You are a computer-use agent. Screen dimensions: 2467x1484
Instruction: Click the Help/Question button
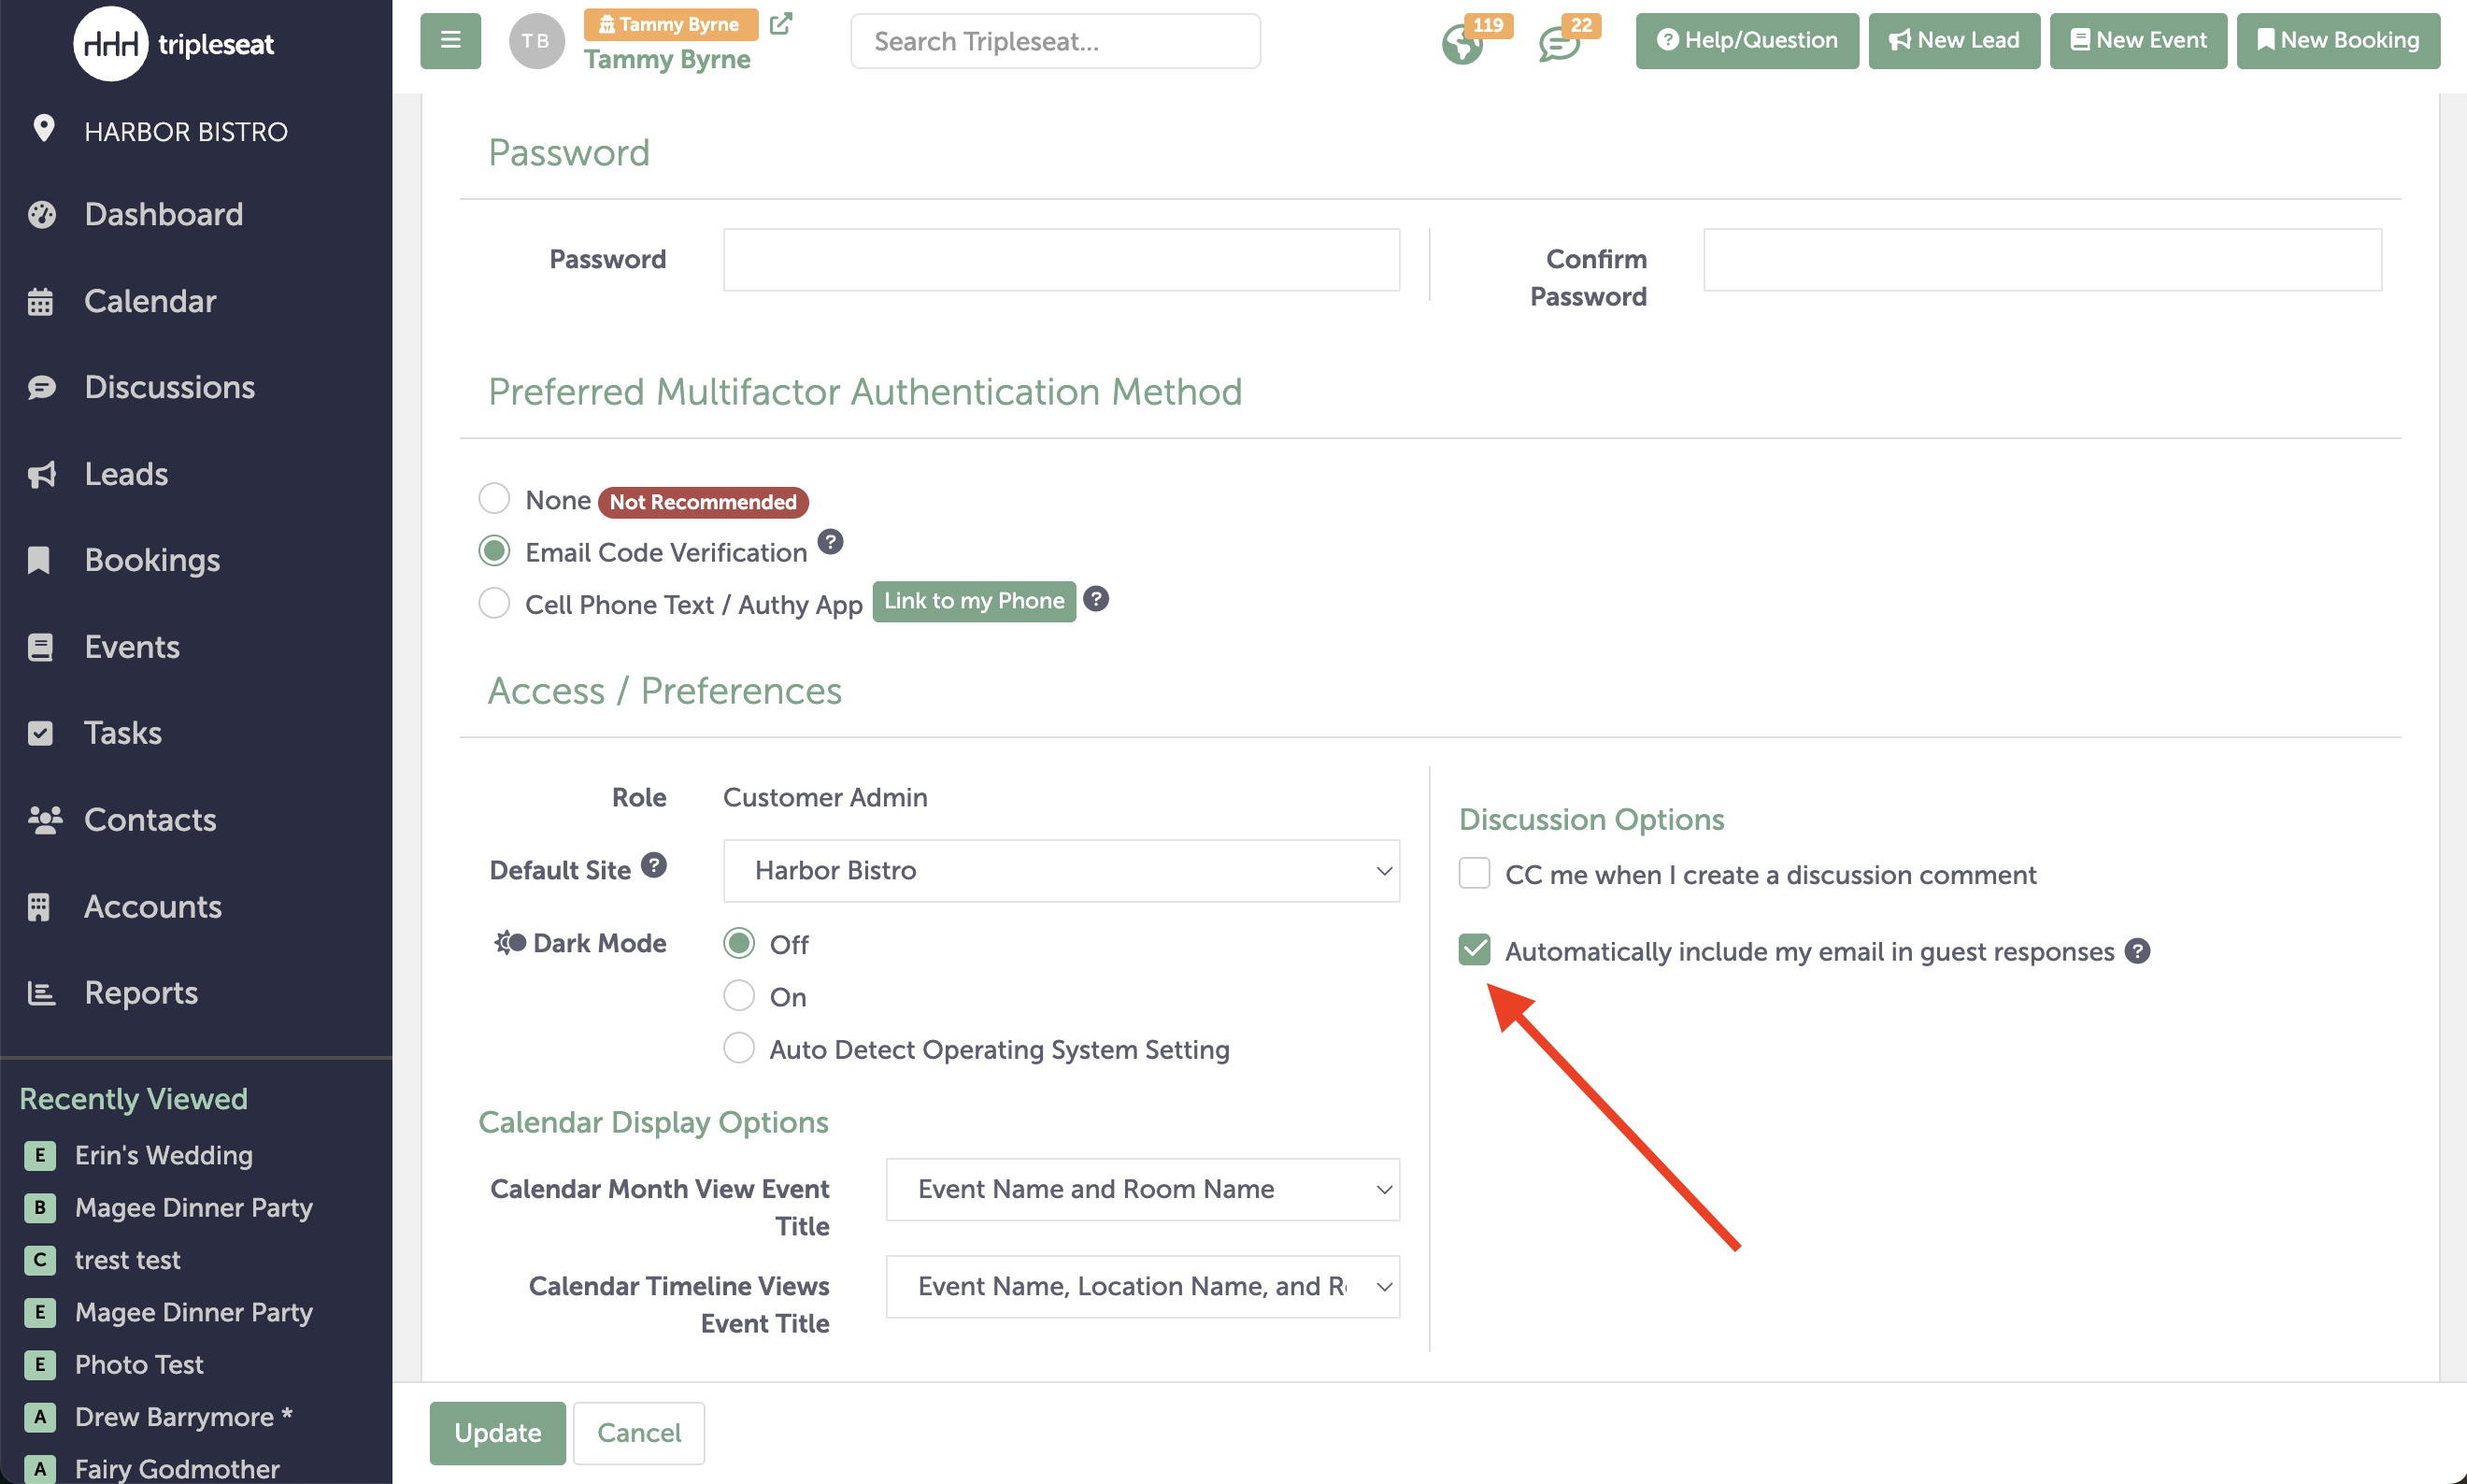[1747, 41]
